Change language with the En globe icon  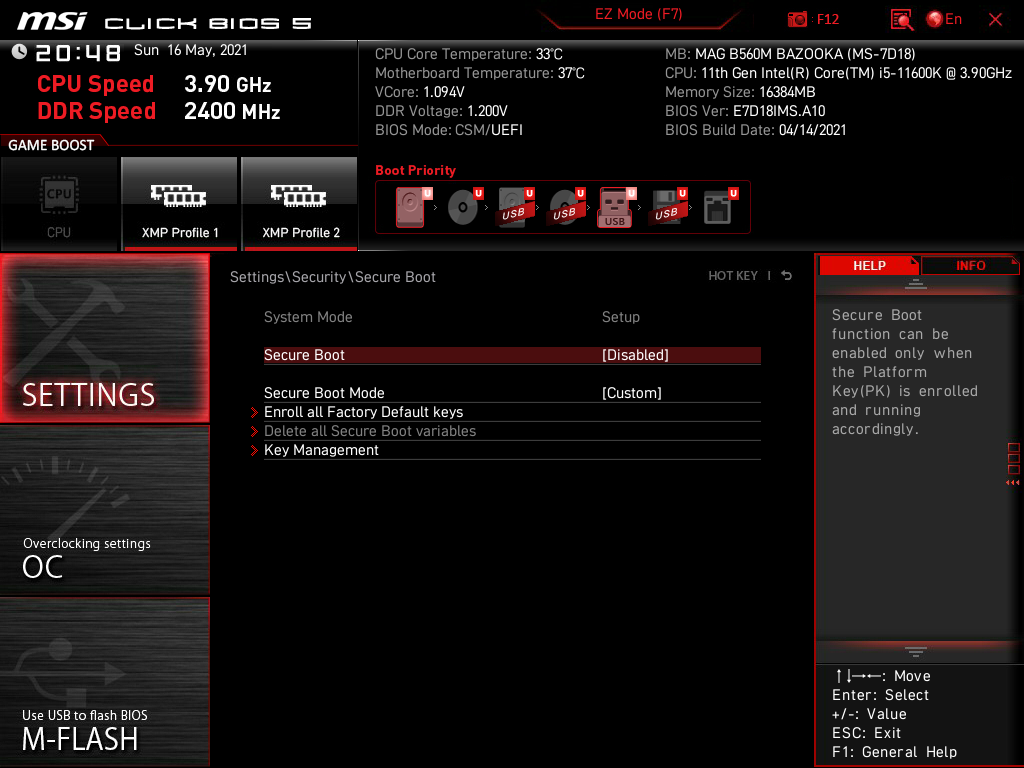944,20
